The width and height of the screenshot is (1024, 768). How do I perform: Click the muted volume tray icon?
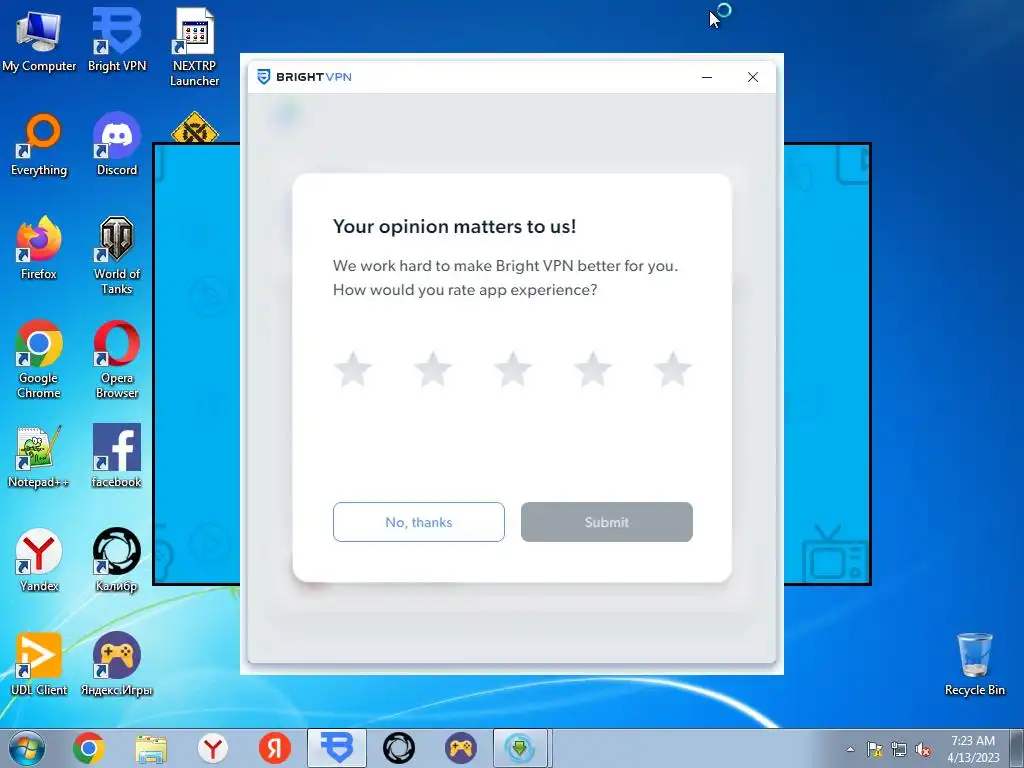pyautogui.click(x=923, y=749)
